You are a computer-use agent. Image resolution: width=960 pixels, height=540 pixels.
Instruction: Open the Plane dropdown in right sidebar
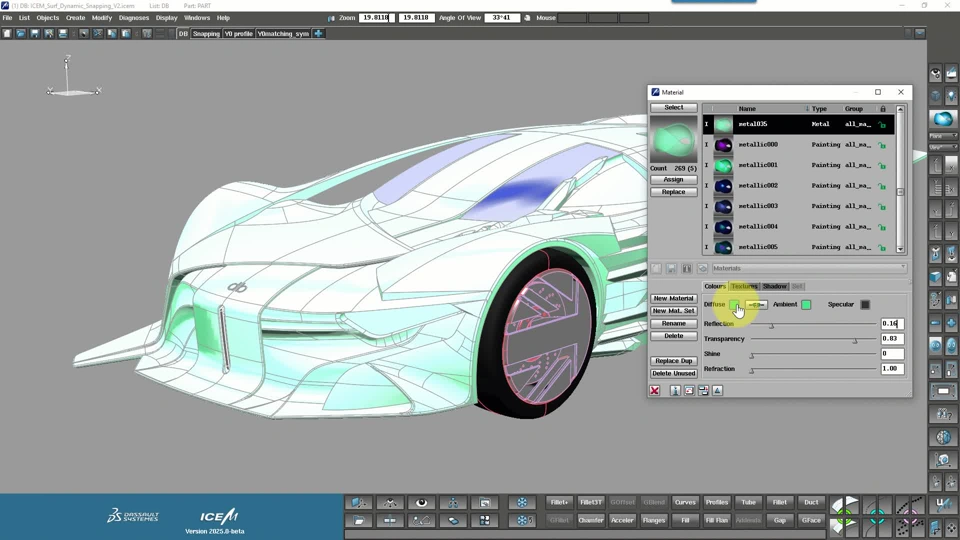point(943,136)
